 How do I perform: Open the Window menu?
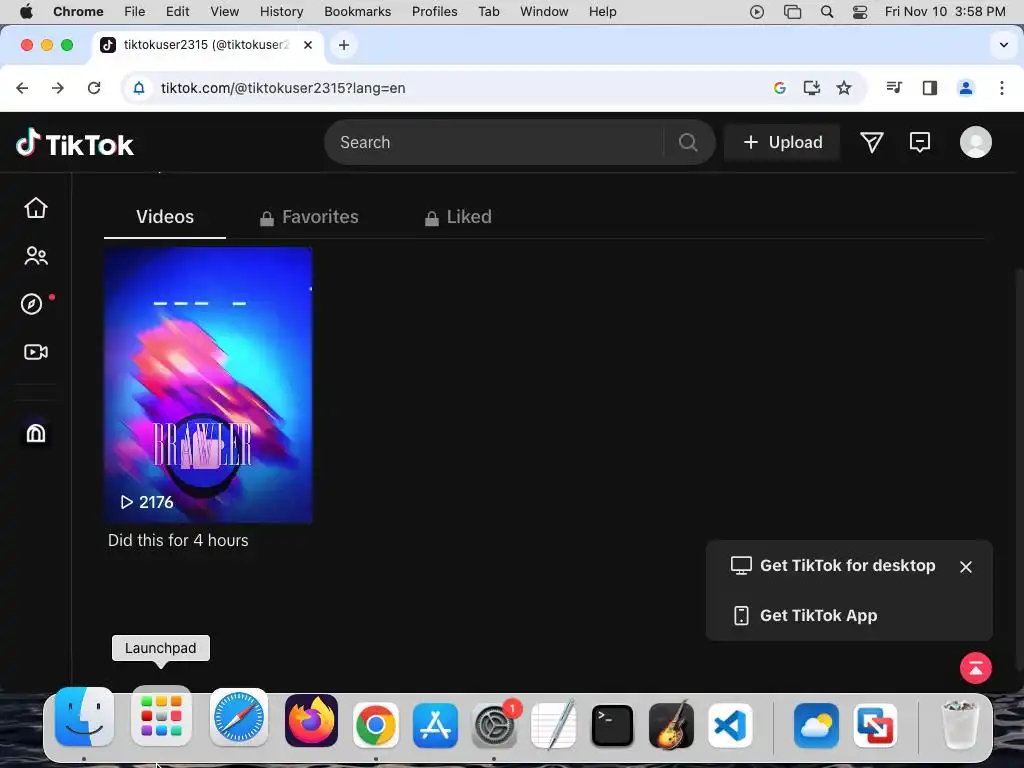[x=544, y=12]
